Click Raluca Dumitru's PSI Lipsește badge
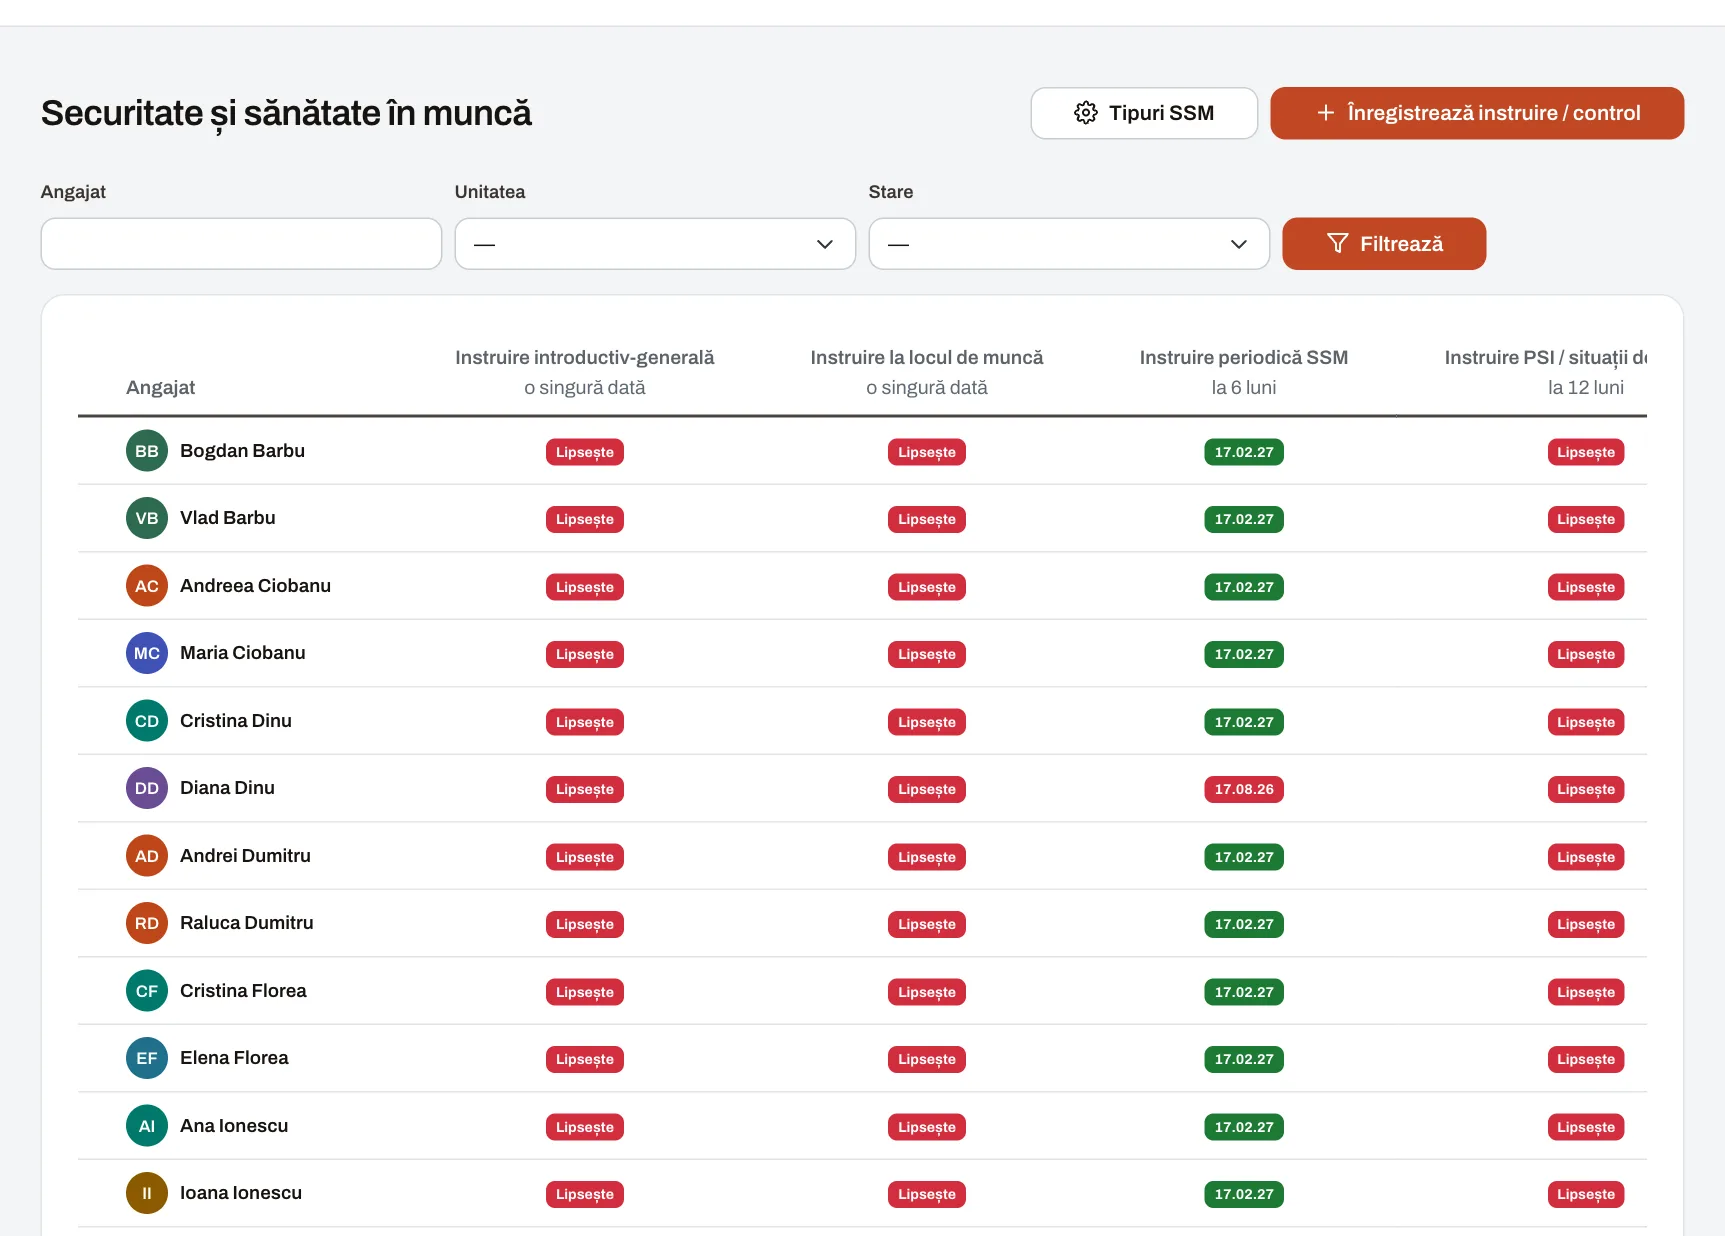1725x1236 pixels. [x=1586, y=924]
